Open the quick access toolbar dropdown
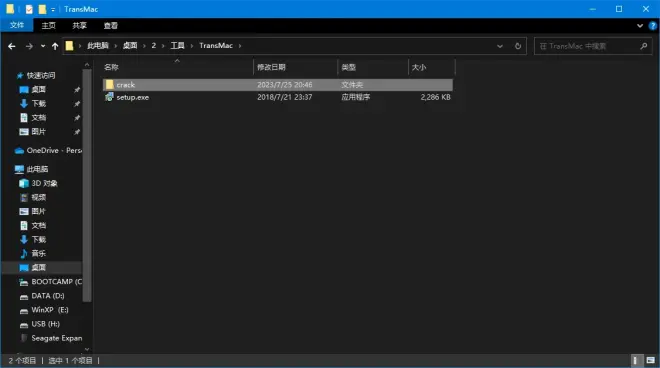The height and width of the screenshot is (368, 660). [x=53, y=9]
